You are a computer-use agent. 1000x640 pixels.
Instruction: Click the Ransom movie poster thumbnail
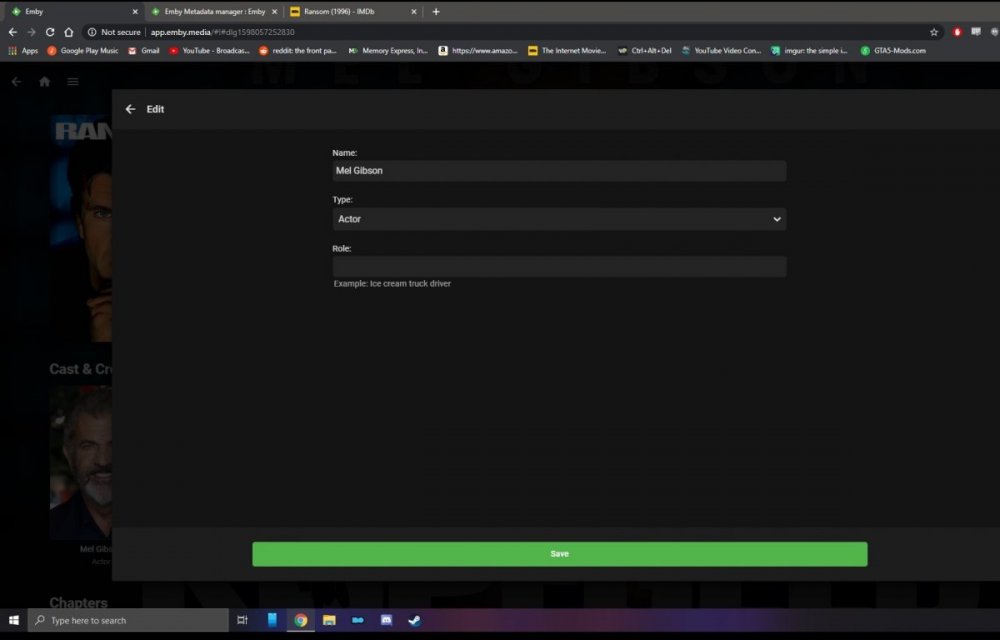pyautogui.click(x=81, y=228)
